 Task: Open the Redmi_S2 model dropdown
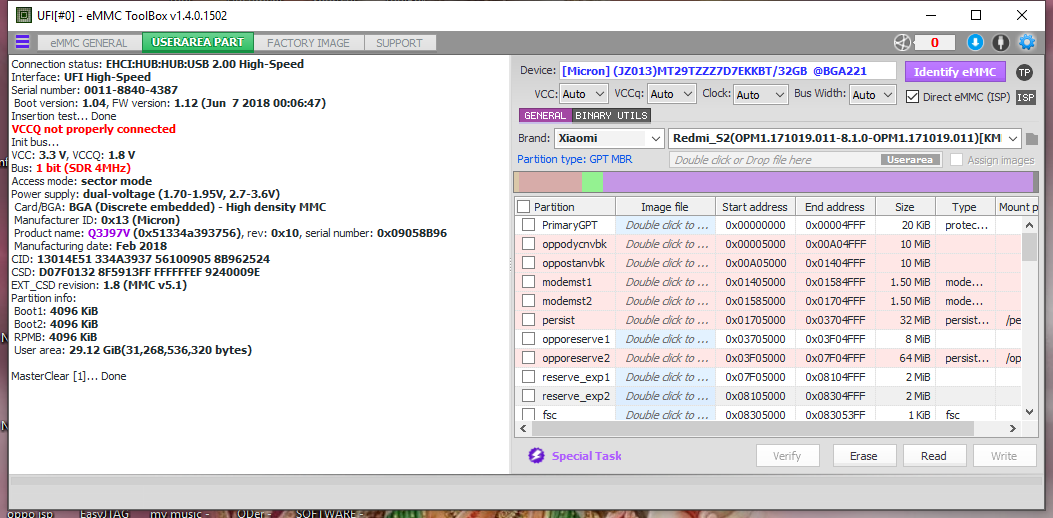pos(845,139)
